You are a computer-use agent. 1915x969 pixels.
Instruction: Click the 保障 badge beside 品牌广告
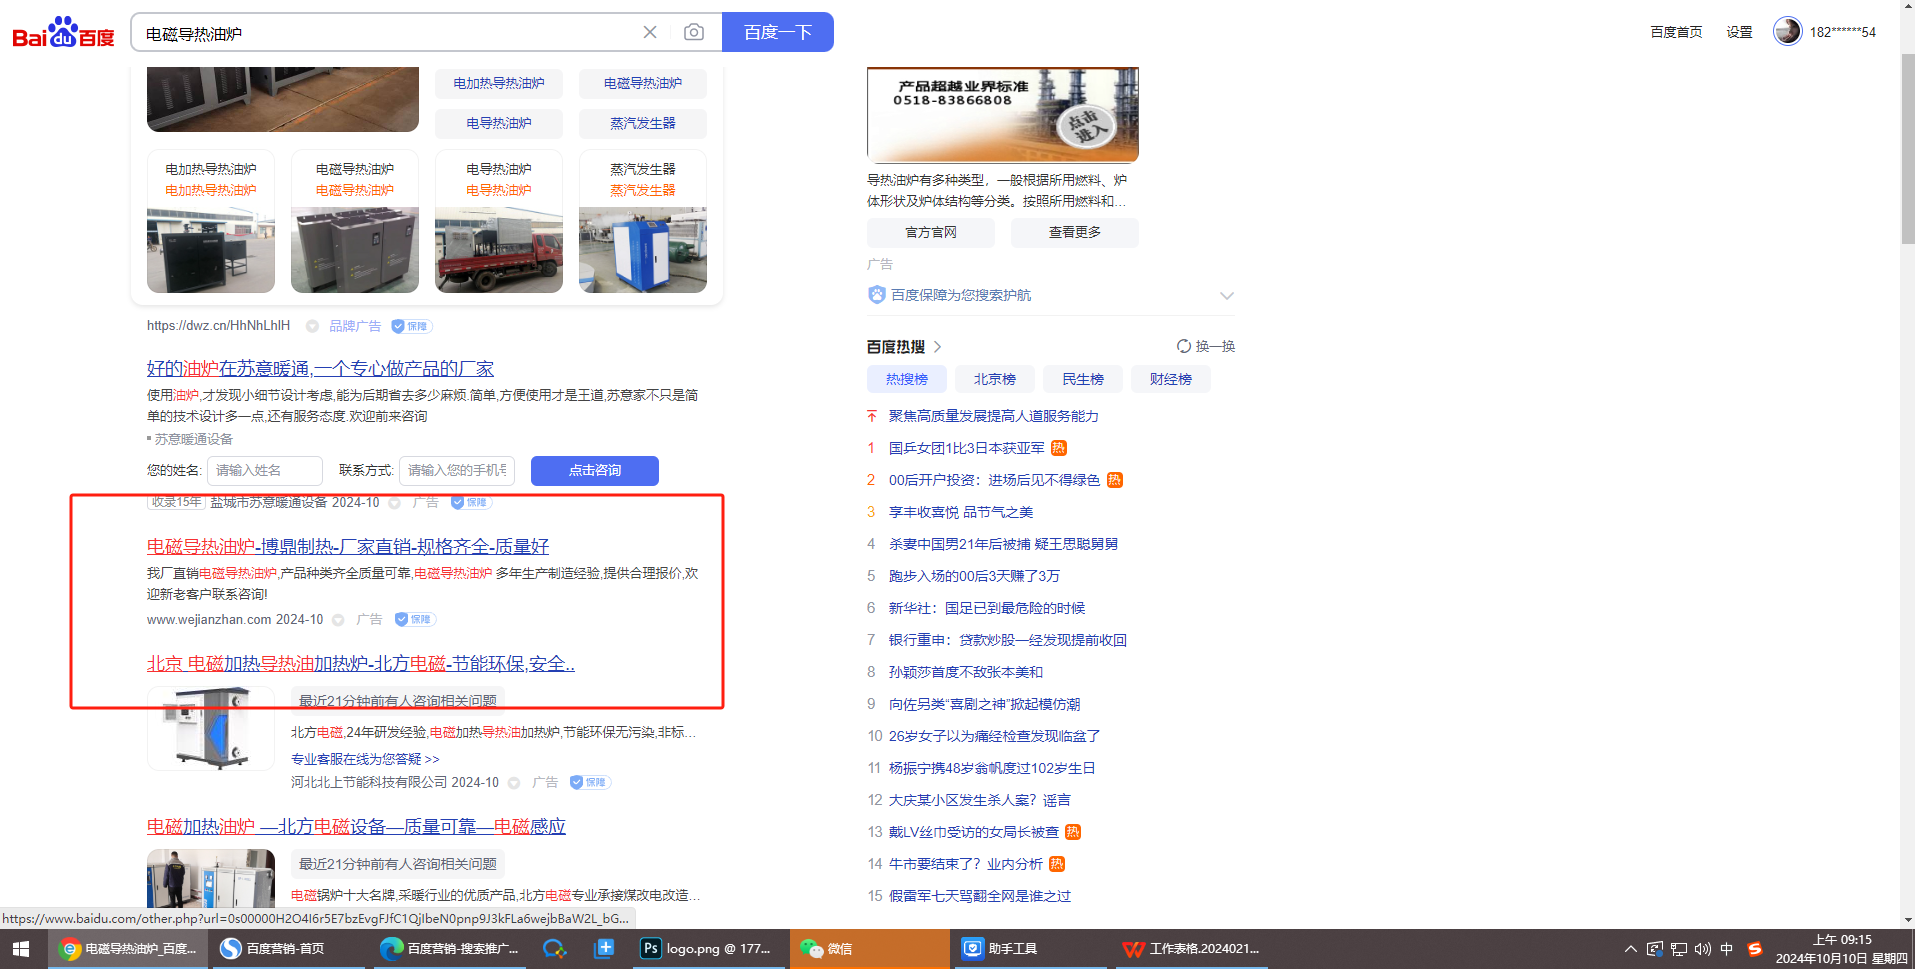click(411, 326)
